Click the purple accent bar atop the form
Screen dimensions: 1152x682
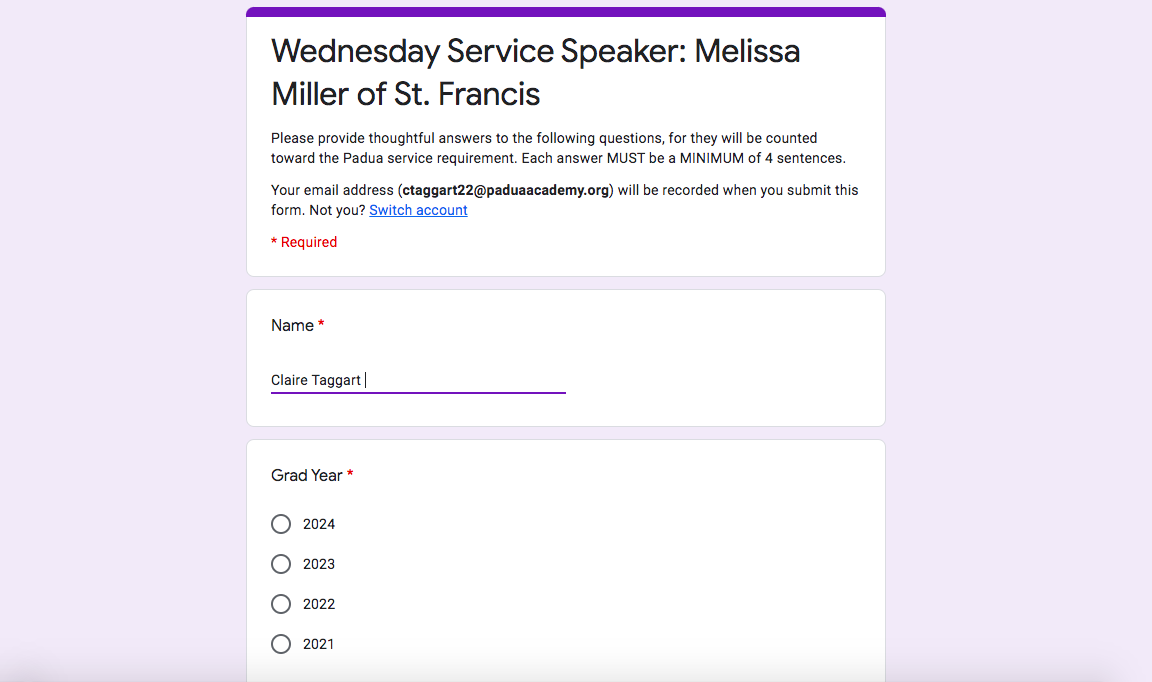point(566,12)
